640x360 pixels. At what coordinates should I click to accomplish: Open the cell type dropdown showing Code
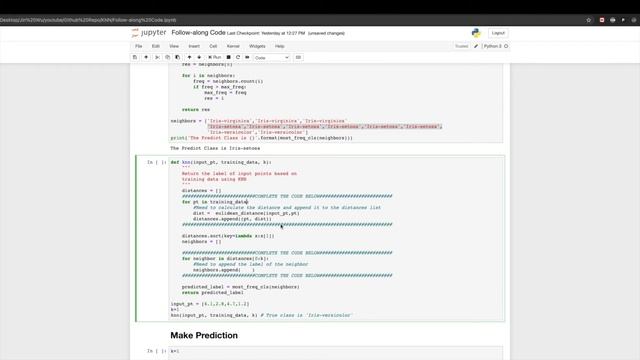(x=271, y=58)
